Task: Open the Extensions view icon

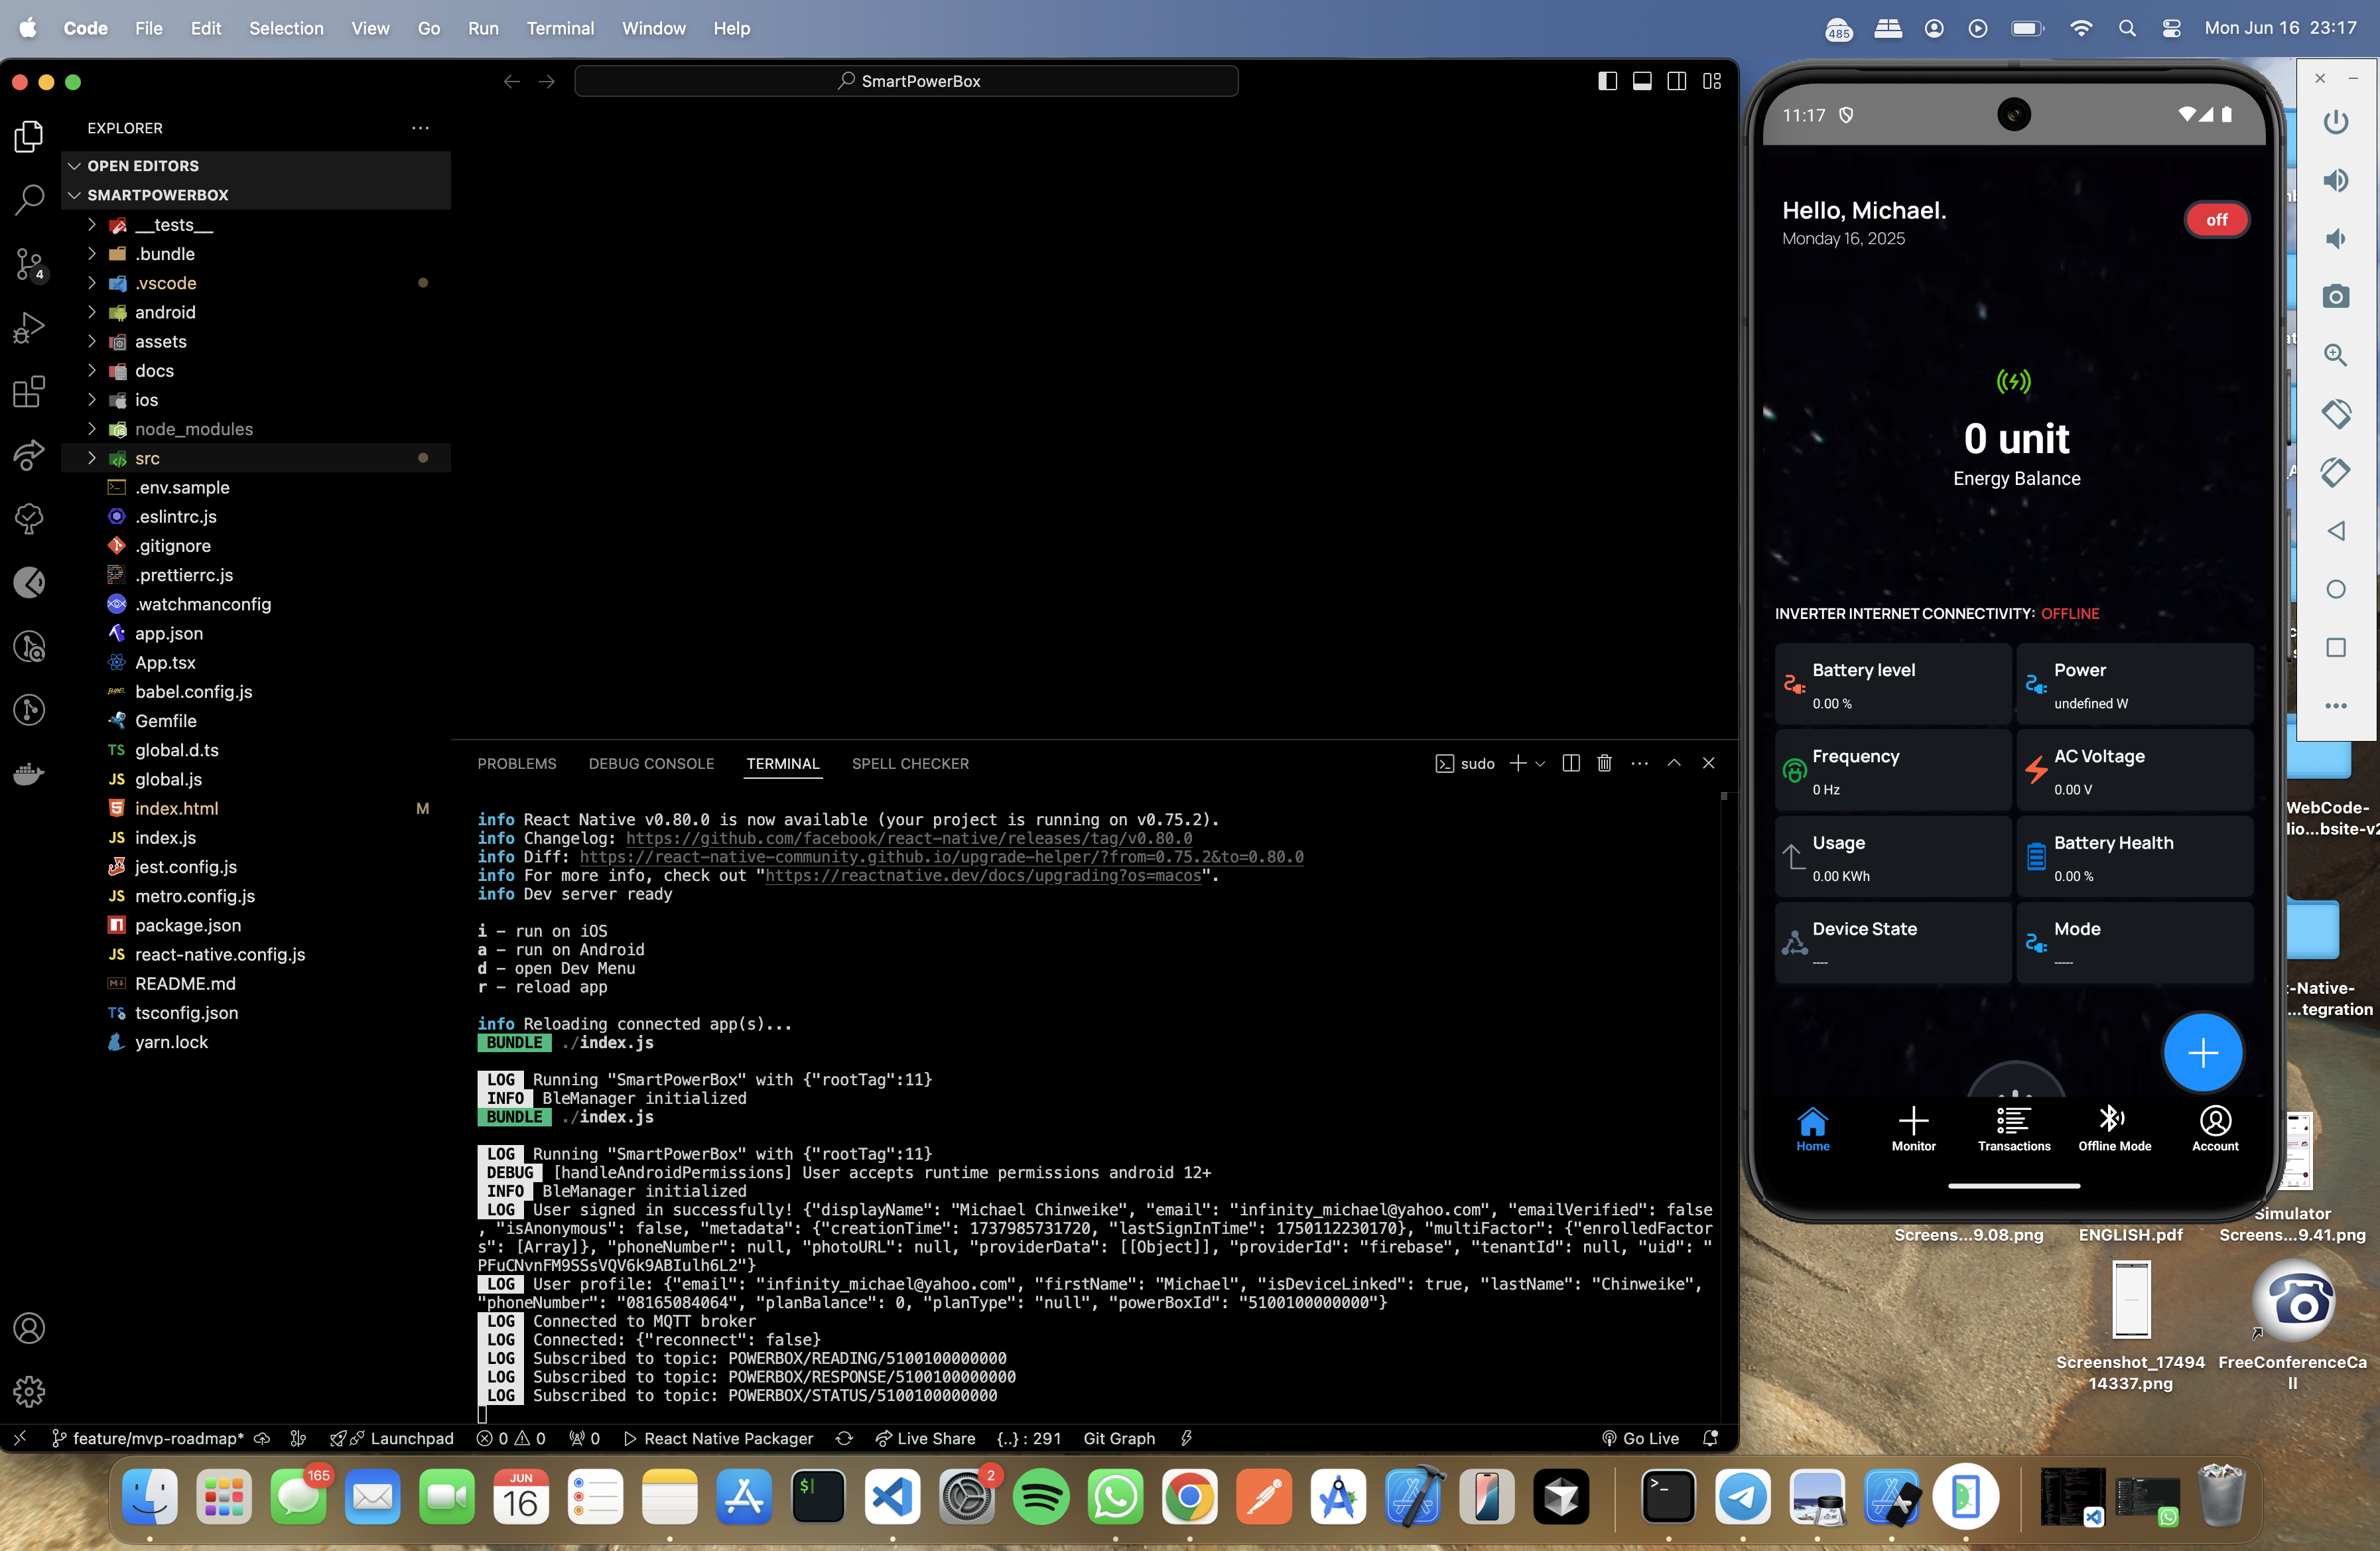Action: click(29, 391)
